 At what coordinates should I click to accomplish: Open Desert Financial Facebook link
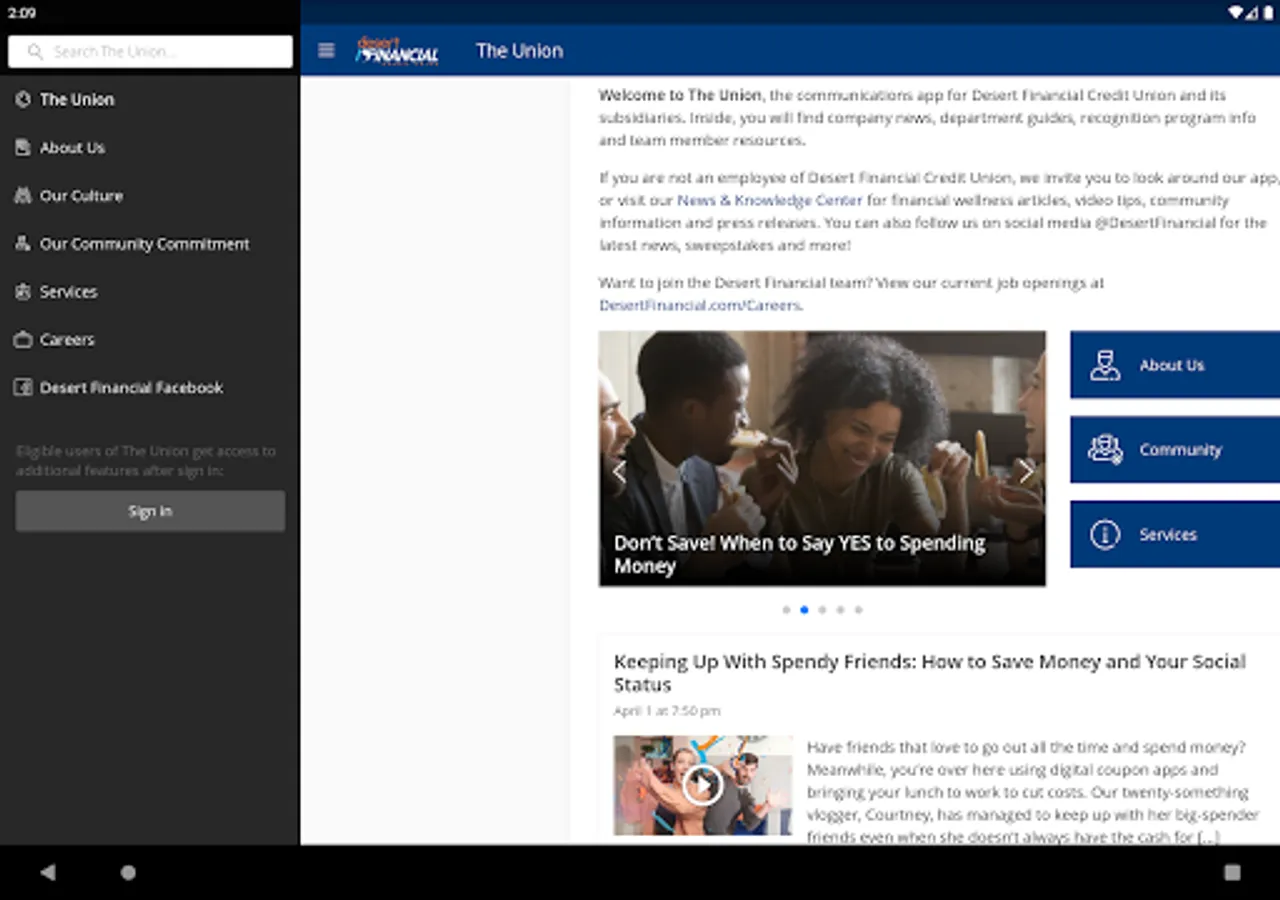150,387
